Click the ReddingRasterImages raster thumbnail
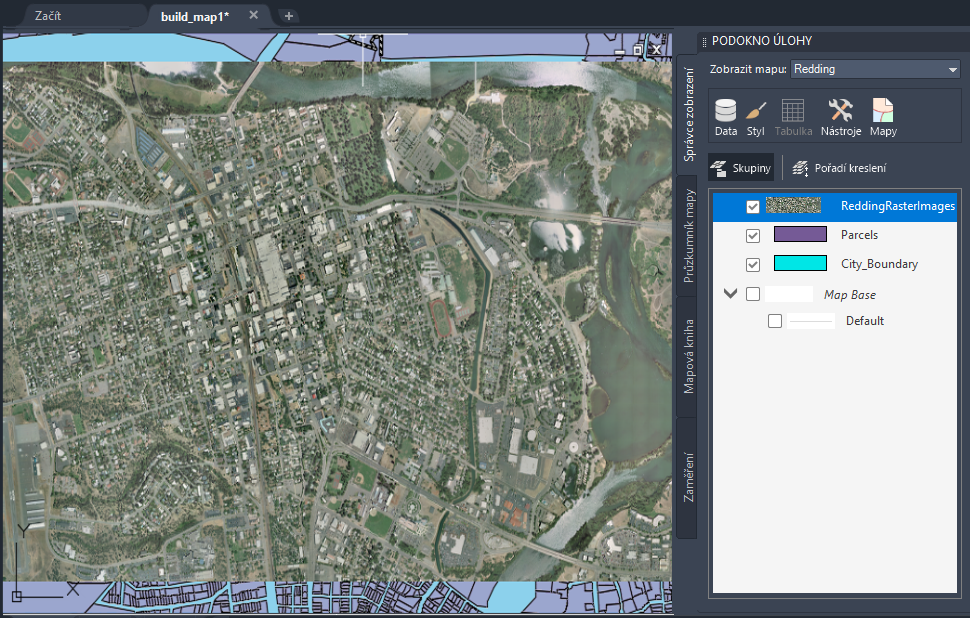The height and width of the screenshot is (618, 970). tap(793, 205)
